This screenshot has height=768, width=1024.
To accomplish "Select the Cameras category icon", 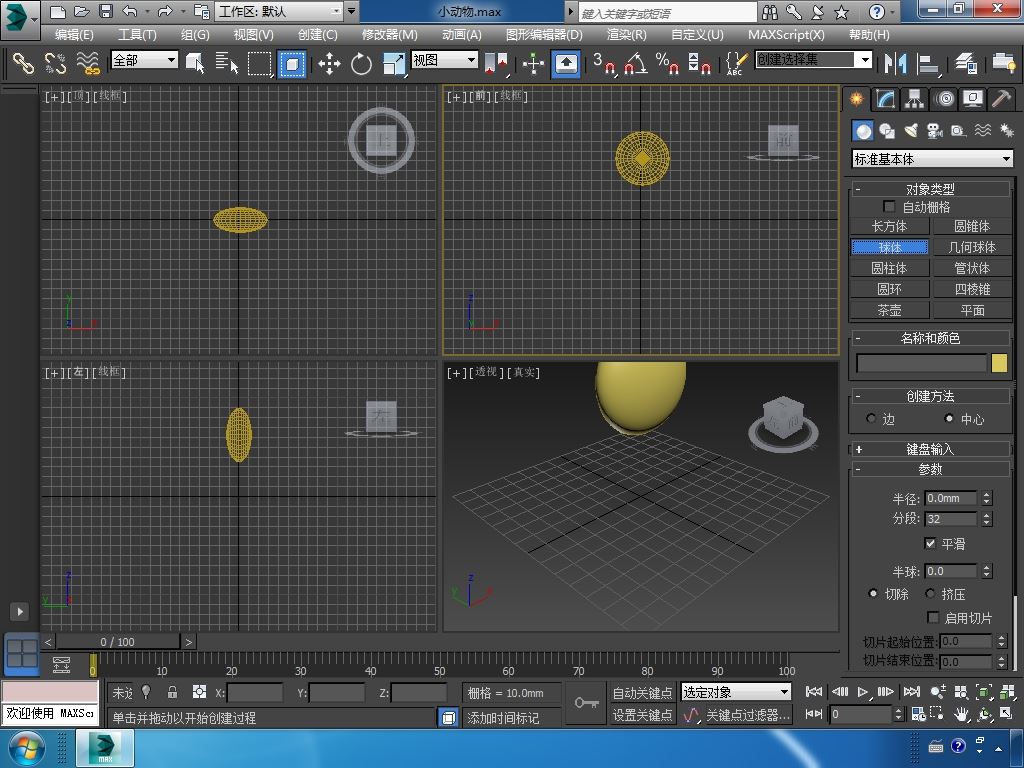I will click(935, 131).
